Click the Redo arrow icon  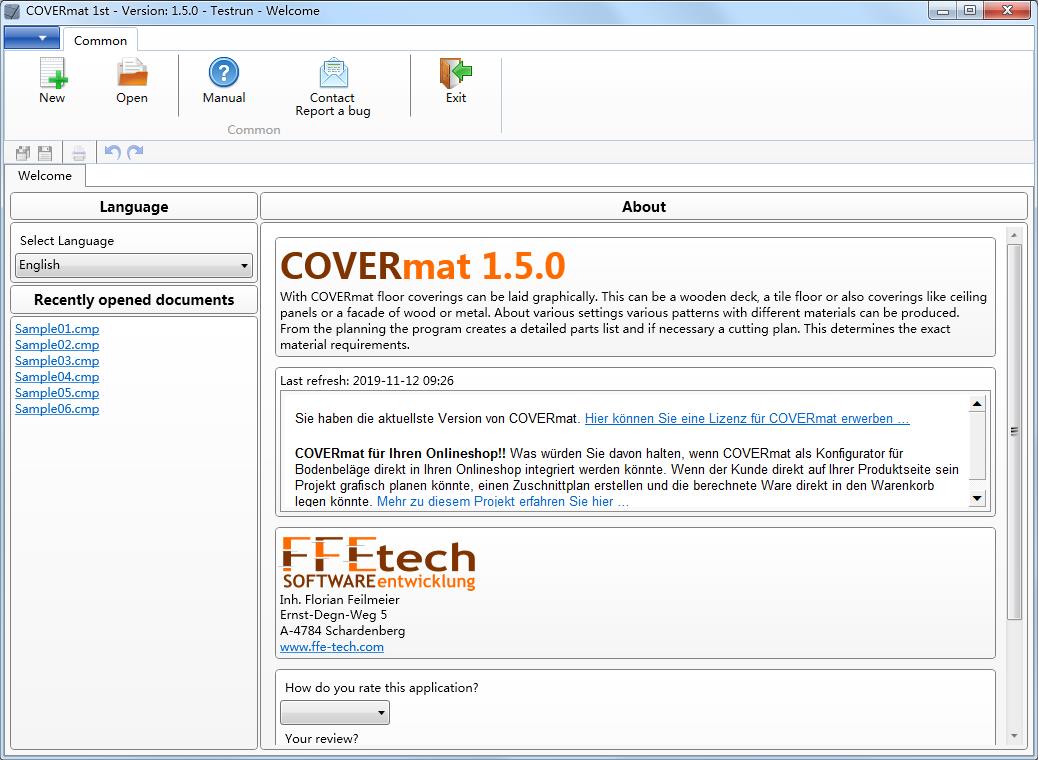pos(135,152)
